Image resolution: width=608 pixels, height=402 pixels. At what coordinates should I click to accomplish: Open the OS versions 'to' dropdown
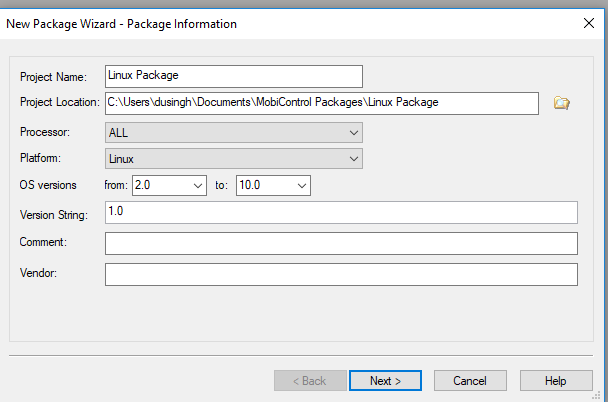[273, 185]
